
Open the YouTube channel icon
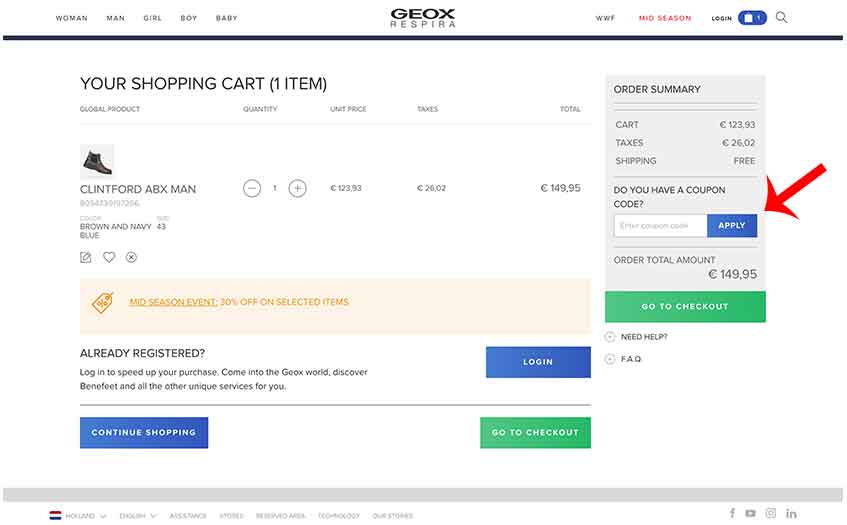750,513
